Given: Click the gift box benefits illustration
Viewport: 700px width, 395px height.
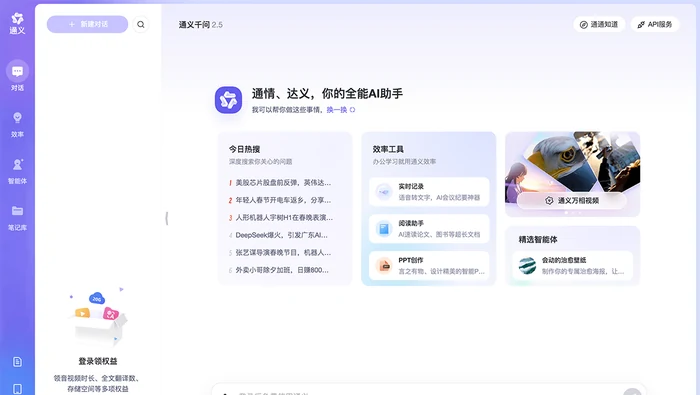Looking at the screenshot, I should click(98, 317).
